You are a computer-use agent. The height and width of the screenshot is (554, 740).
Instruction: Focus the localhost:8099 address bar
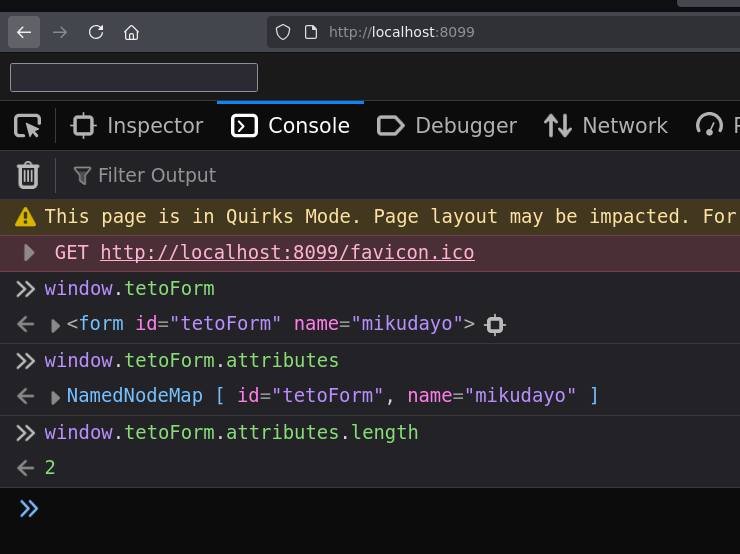[503, 32]
